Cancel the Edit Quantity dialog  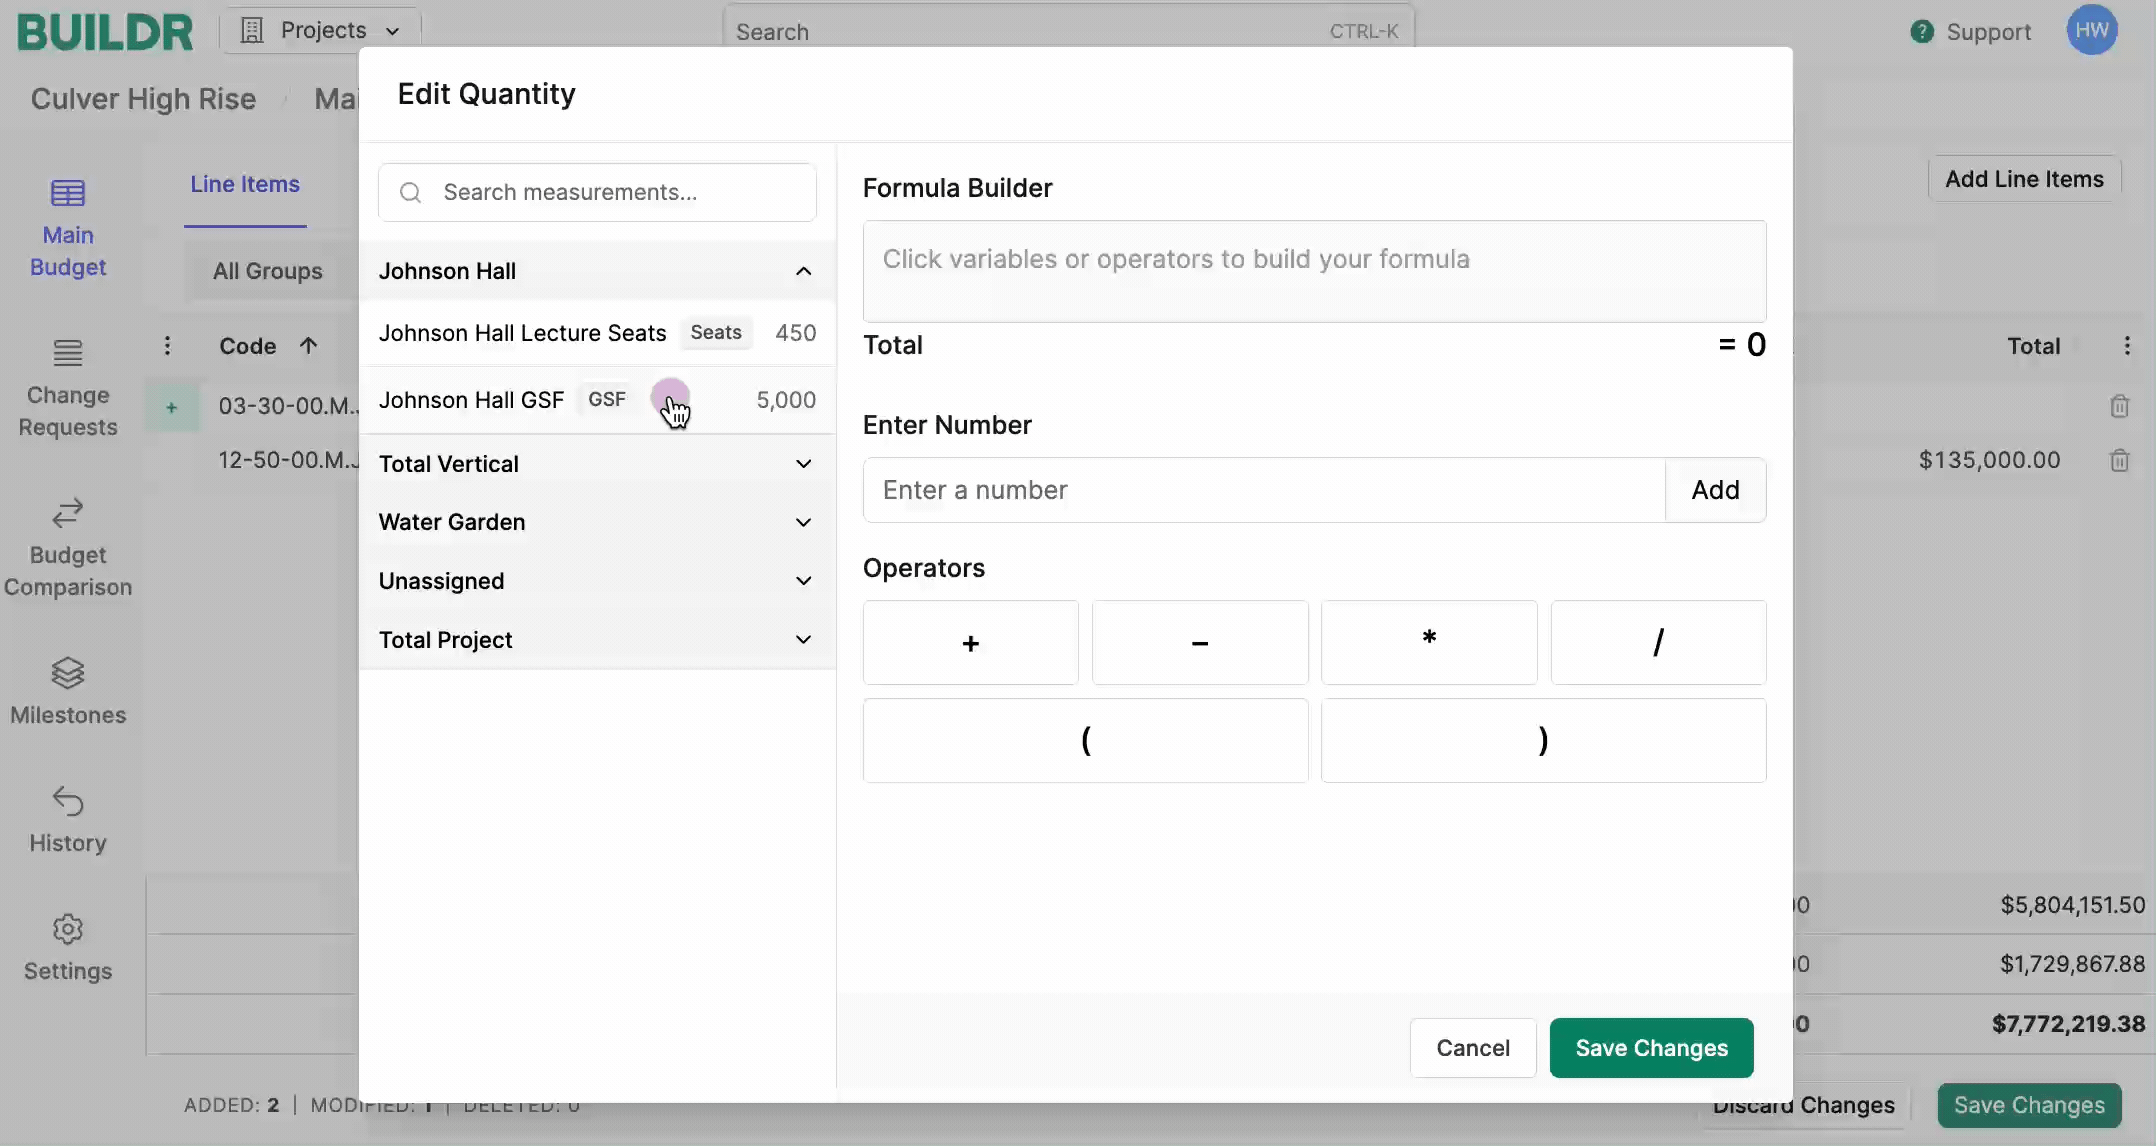pos(1472,1048)
